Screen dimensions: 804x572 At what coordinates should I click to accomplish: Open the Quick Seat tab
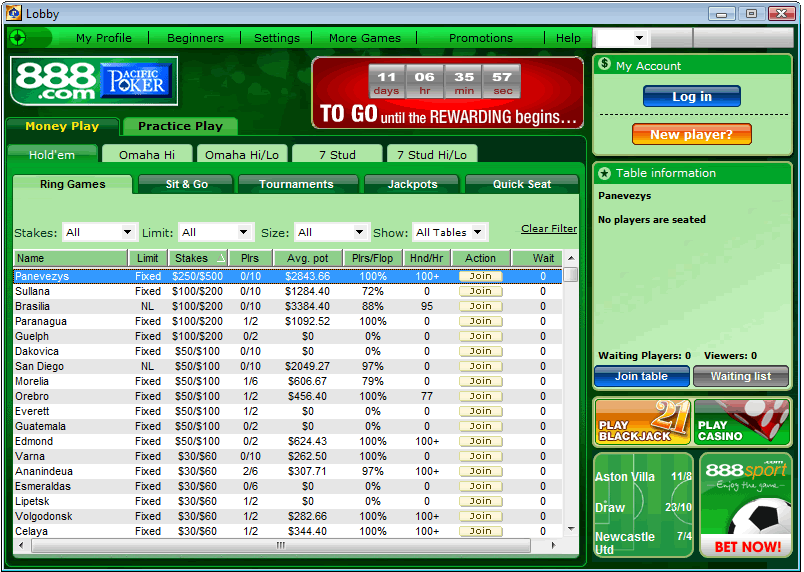522,184
